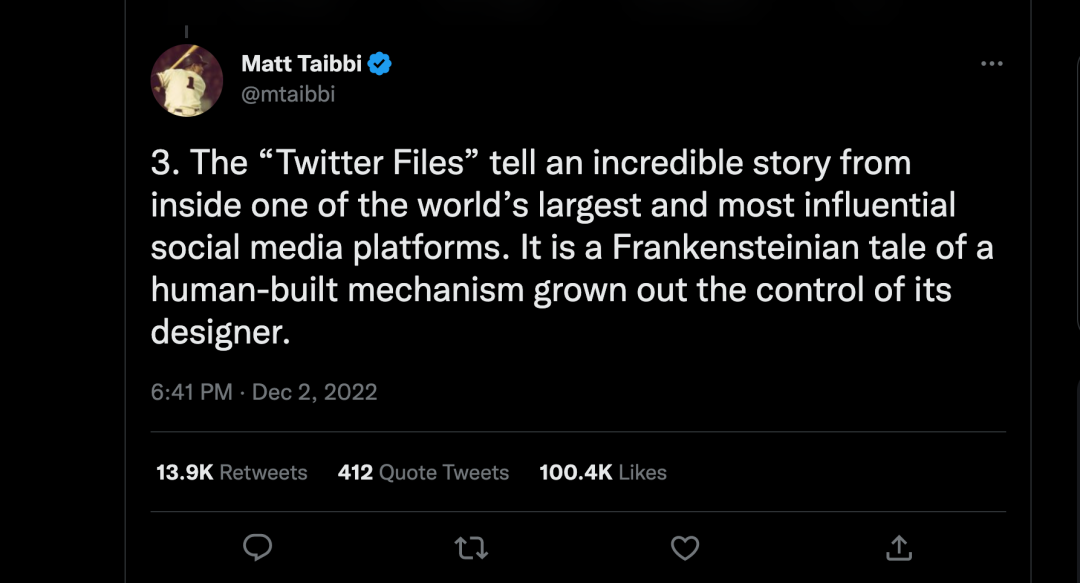Screen dimensions: 1080x583
Task: Show the 412 Quote Tweets
Action: (423, 472)
